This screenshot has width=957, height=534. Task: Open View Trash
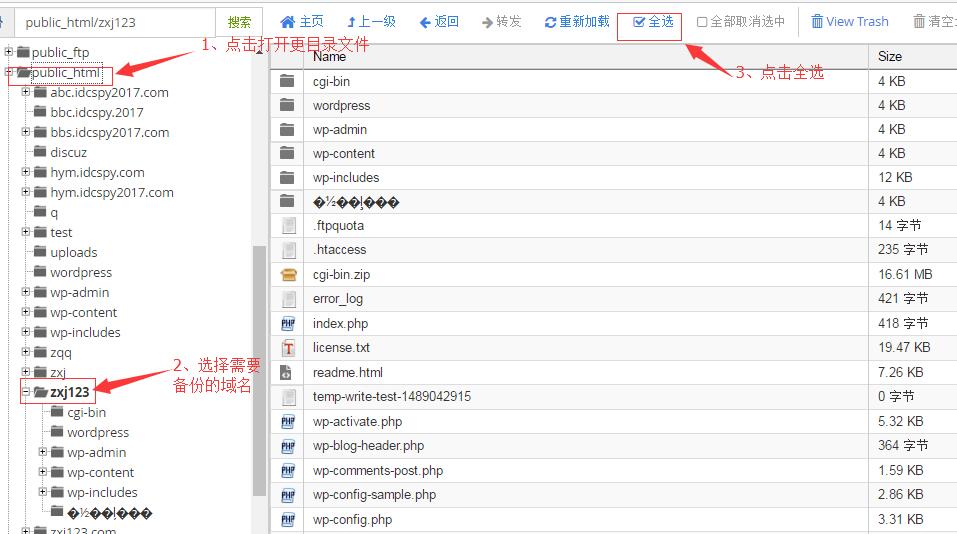coord(850,21)
